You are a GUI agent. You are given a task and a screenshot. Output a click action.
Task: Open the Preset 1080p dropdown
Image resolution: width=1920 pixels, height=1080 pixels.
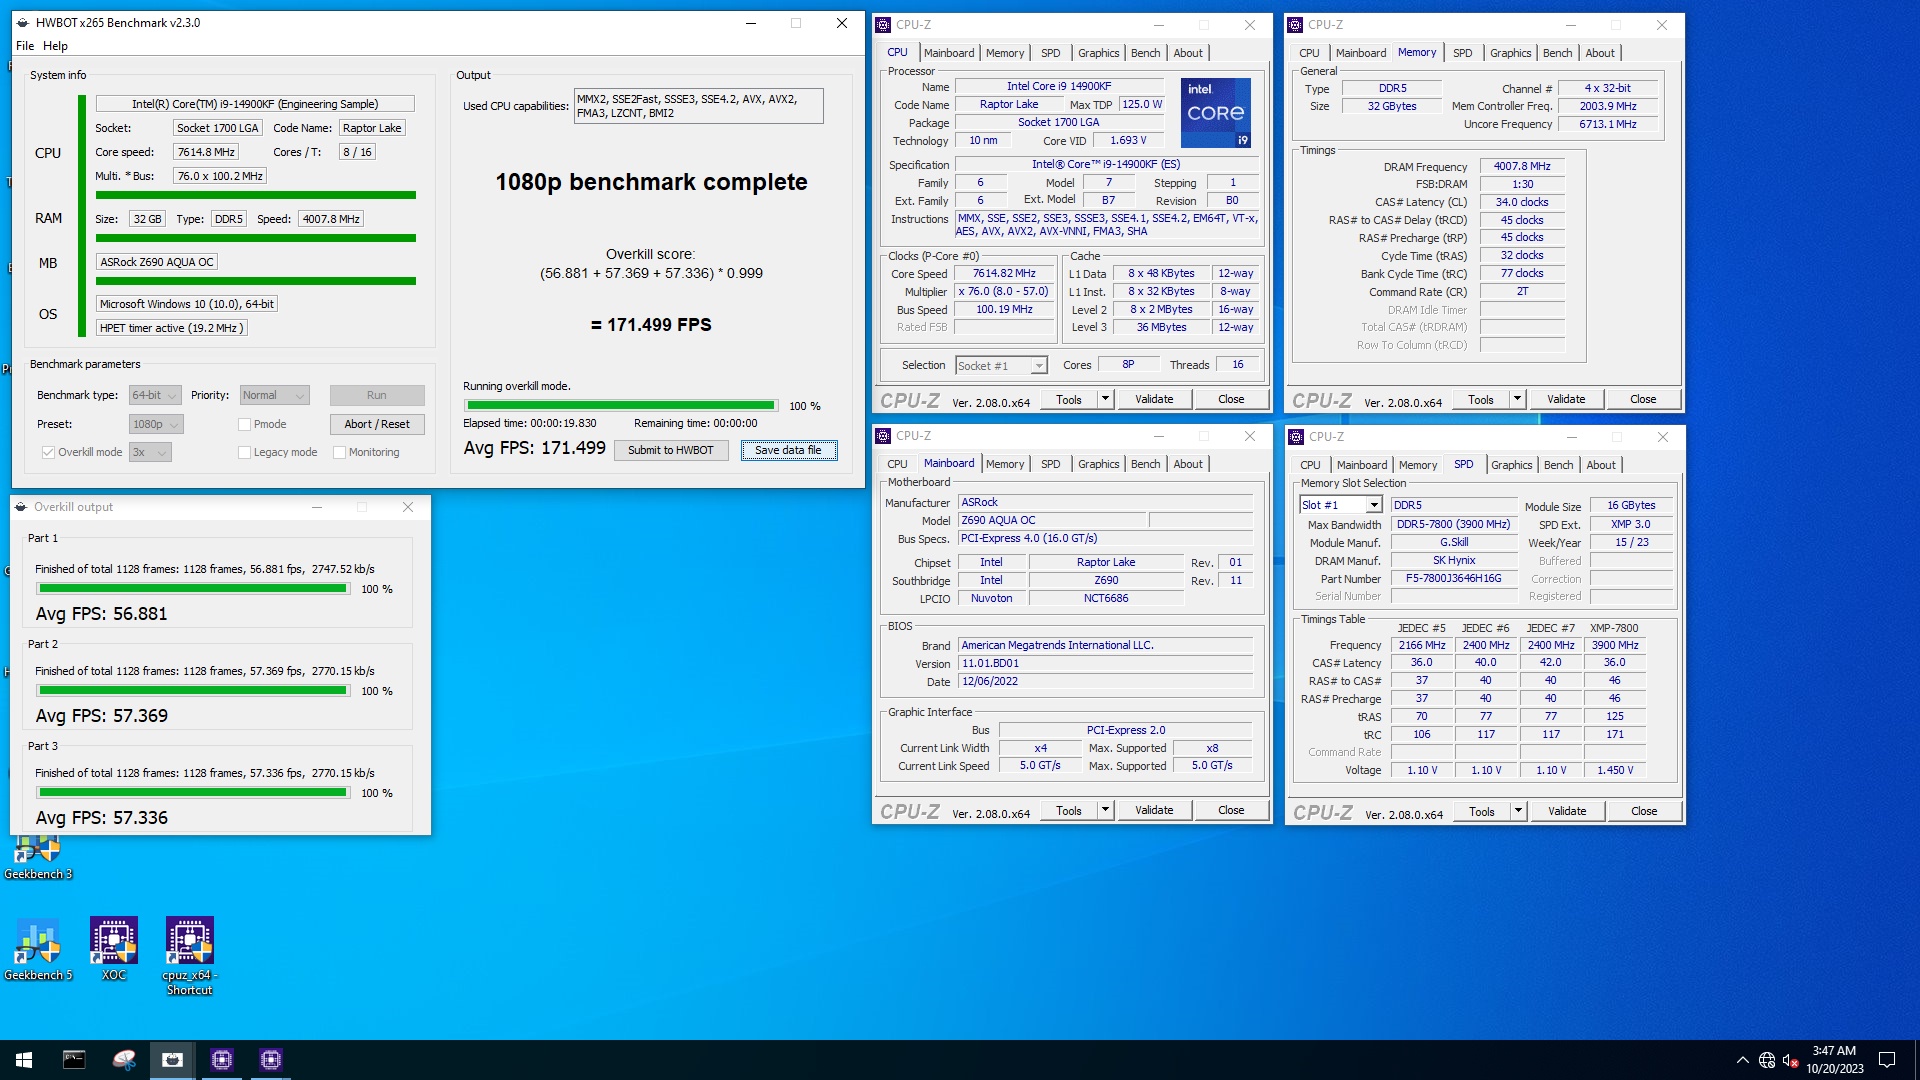click(x=155, y=424)
